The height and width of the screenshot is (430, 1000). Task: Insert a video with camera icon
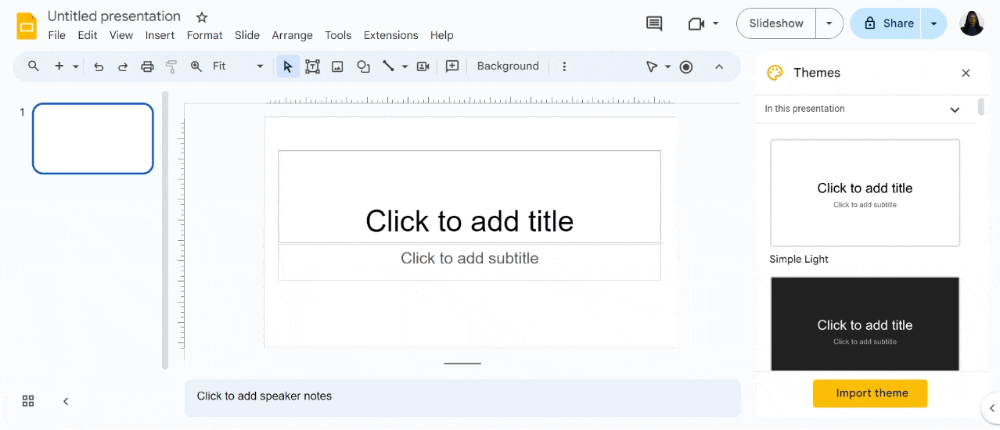coord(423,66)
